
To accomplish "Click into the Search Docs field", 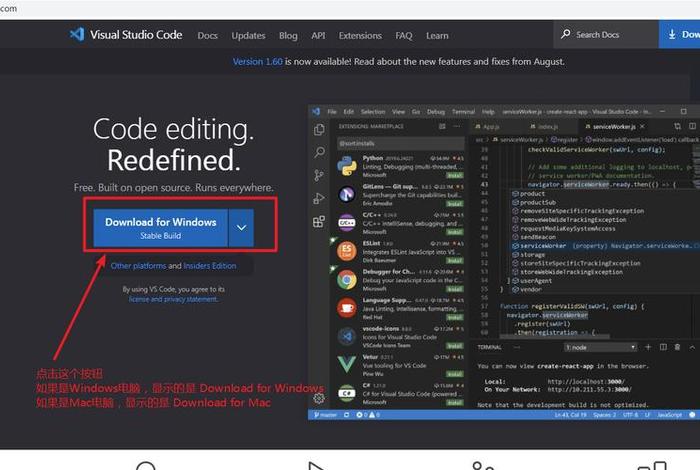I will click(x=606, y=34).
